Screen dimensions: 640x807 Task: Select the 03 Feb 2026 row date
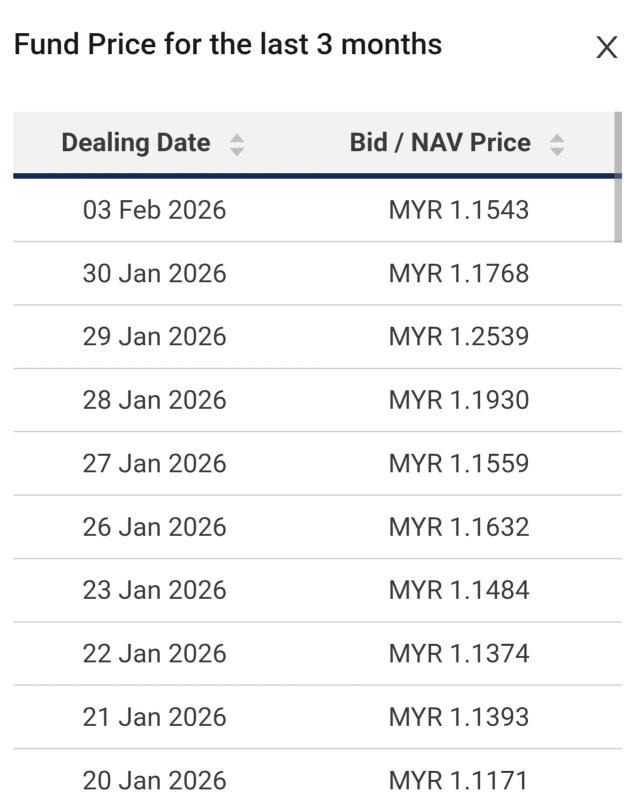(154, 210)
